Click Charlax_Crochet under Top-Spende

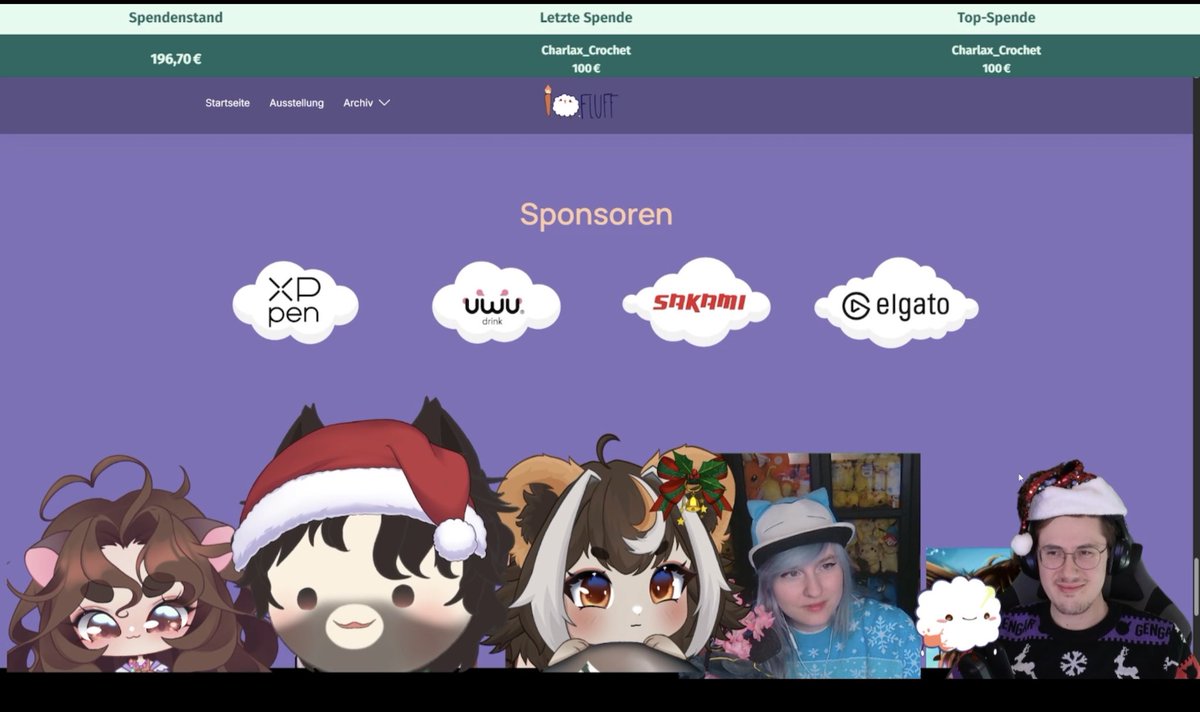pos(996,50)
